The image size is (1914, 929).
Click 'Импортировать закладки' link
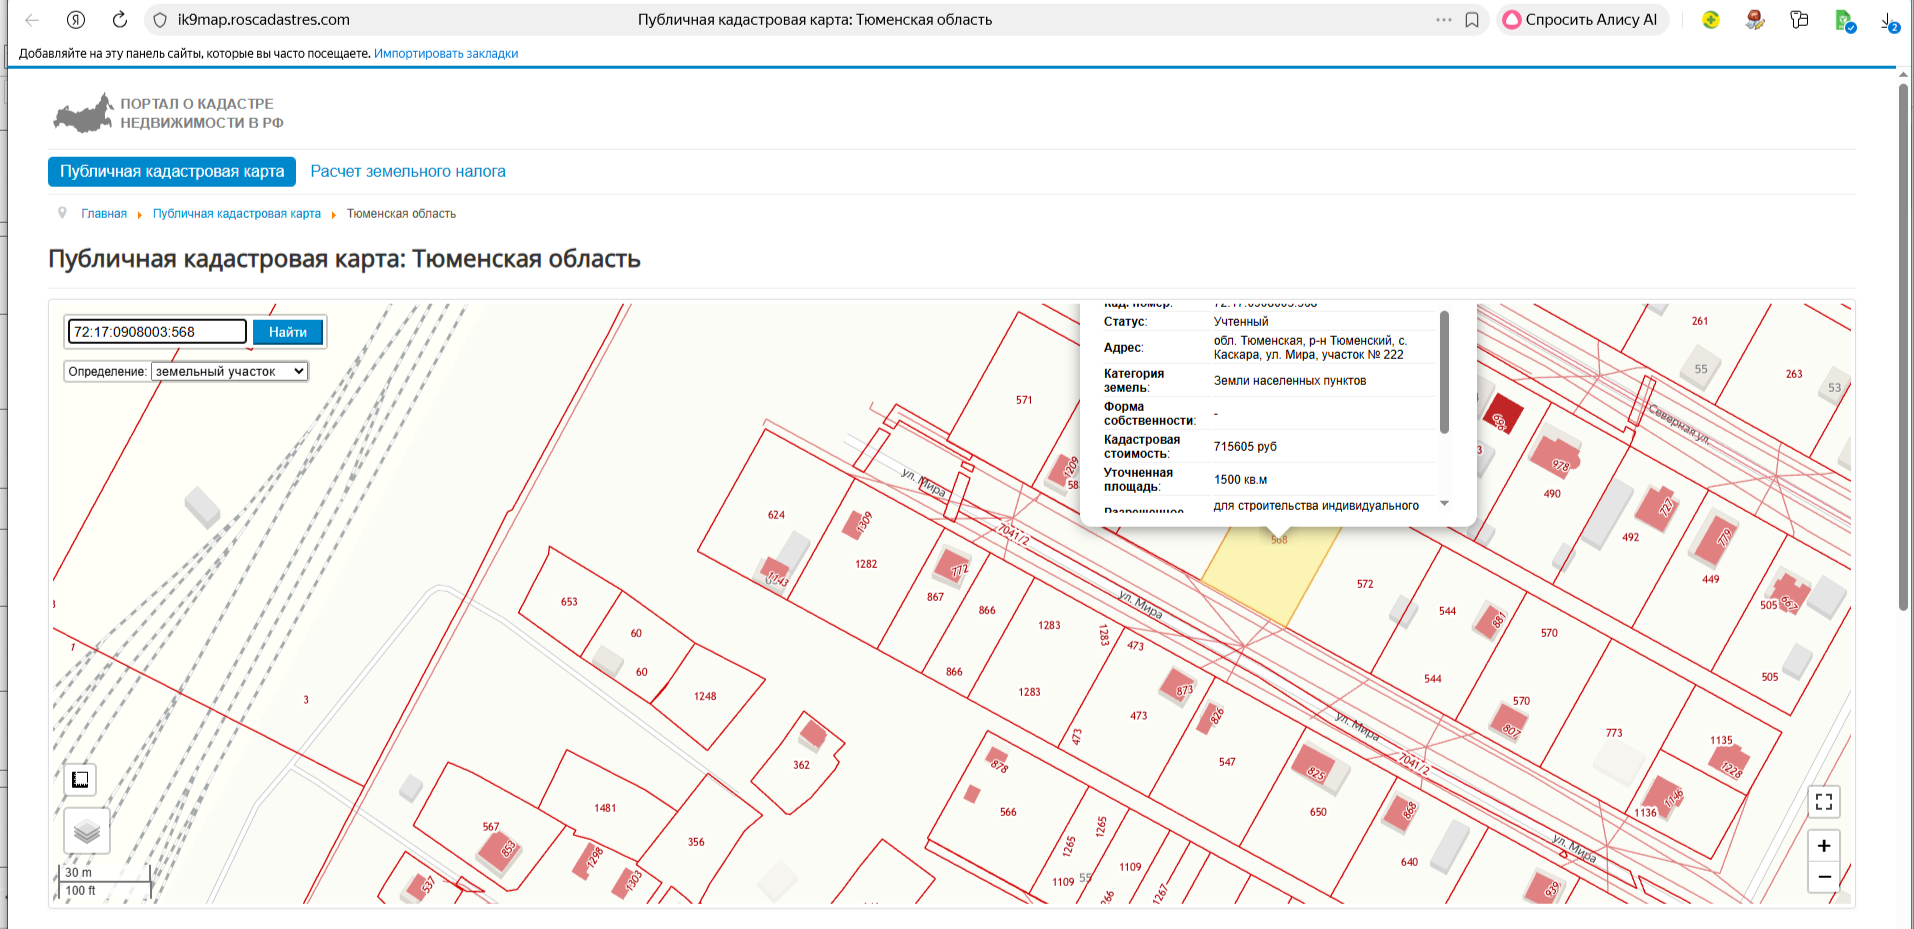pyautogui.click(x=446, y=54)
